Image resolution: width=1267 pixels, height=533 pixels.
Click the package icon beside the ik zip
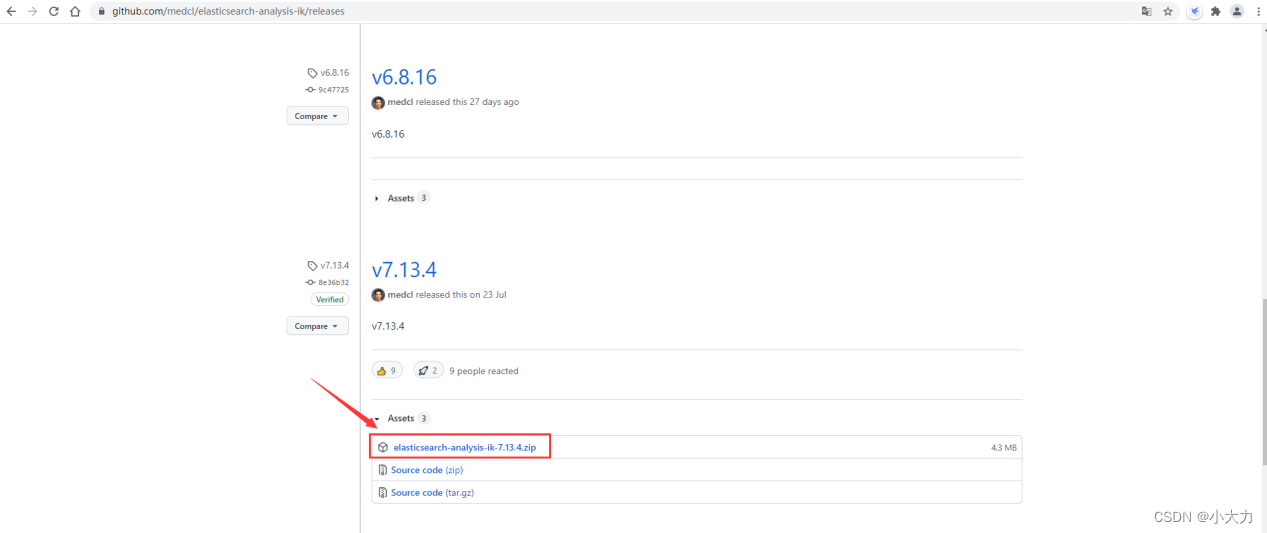point(383,448)
